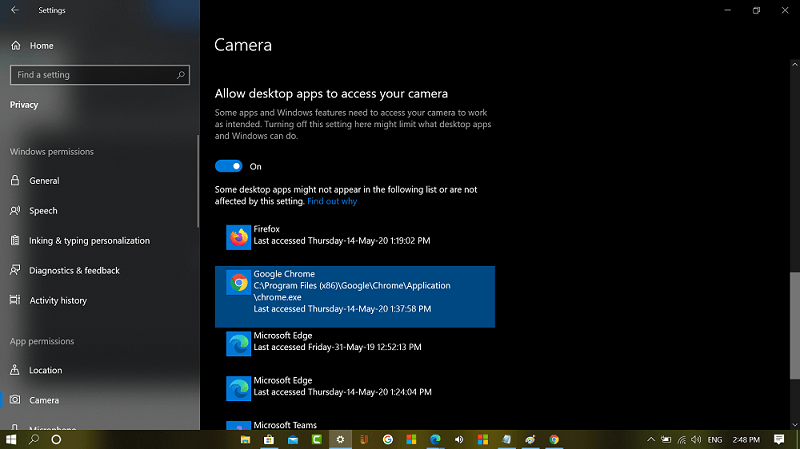800x449 pixels.
Task: Click the Camera icon in sidebar
Action: [x=15, y=400]
